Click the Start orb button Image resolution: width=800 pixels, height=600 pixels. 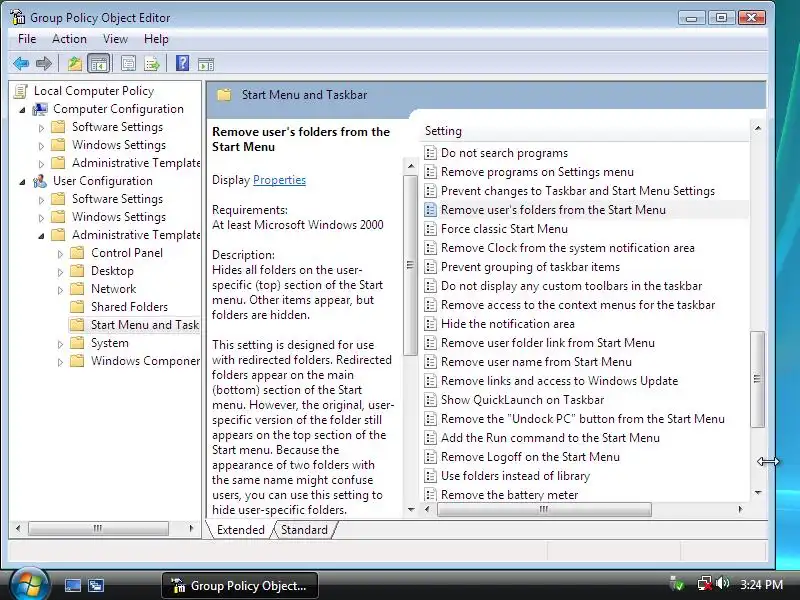(29, 585)
